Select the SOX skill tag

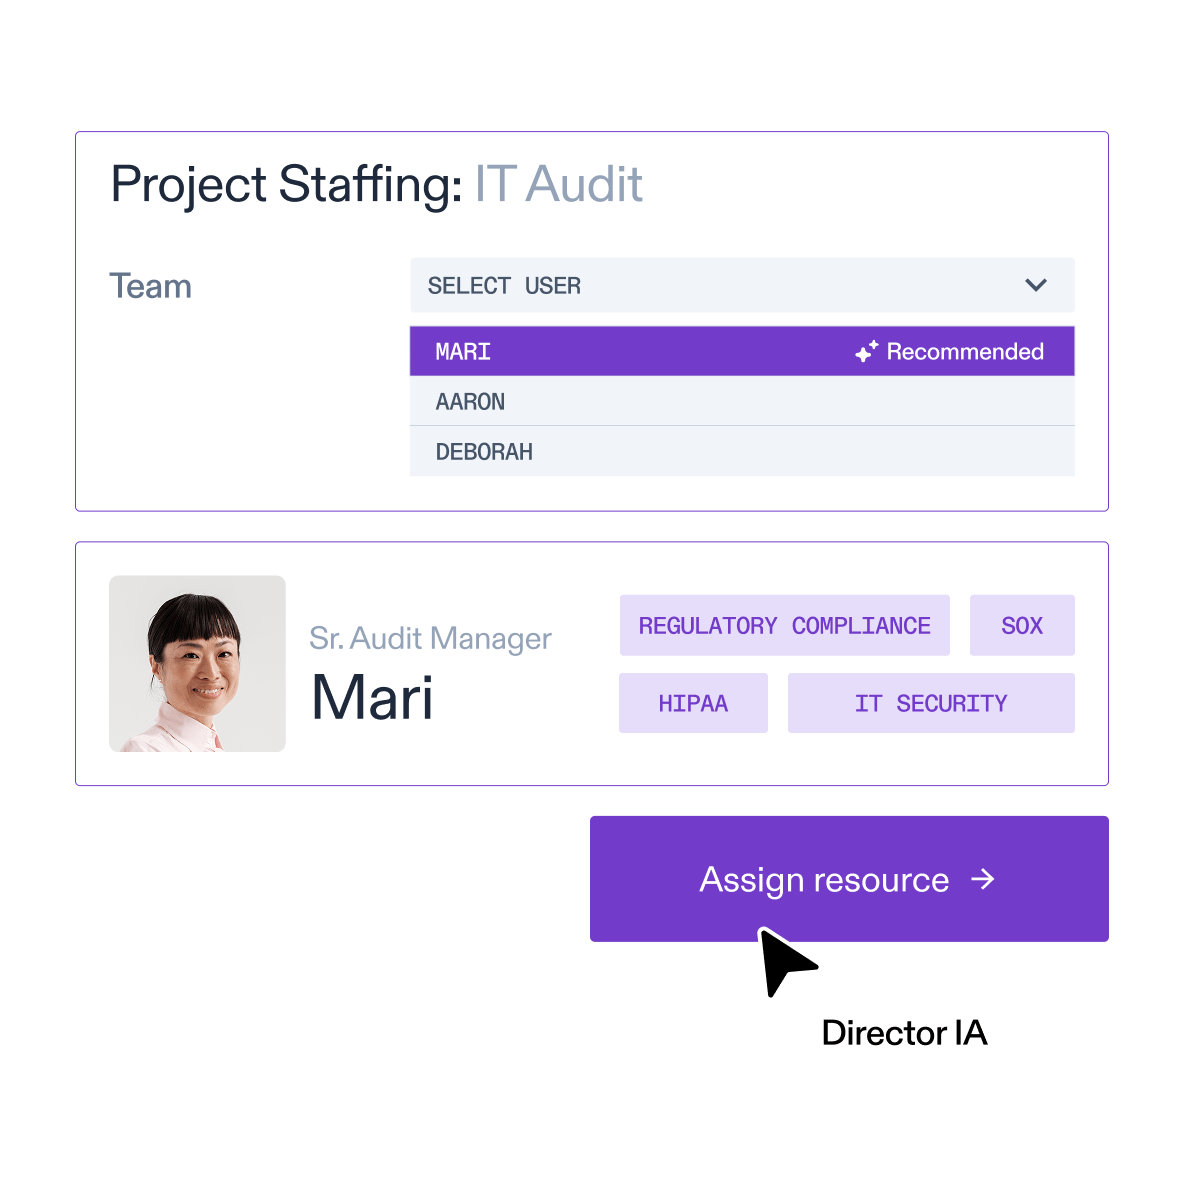(x=1022, y=625)
